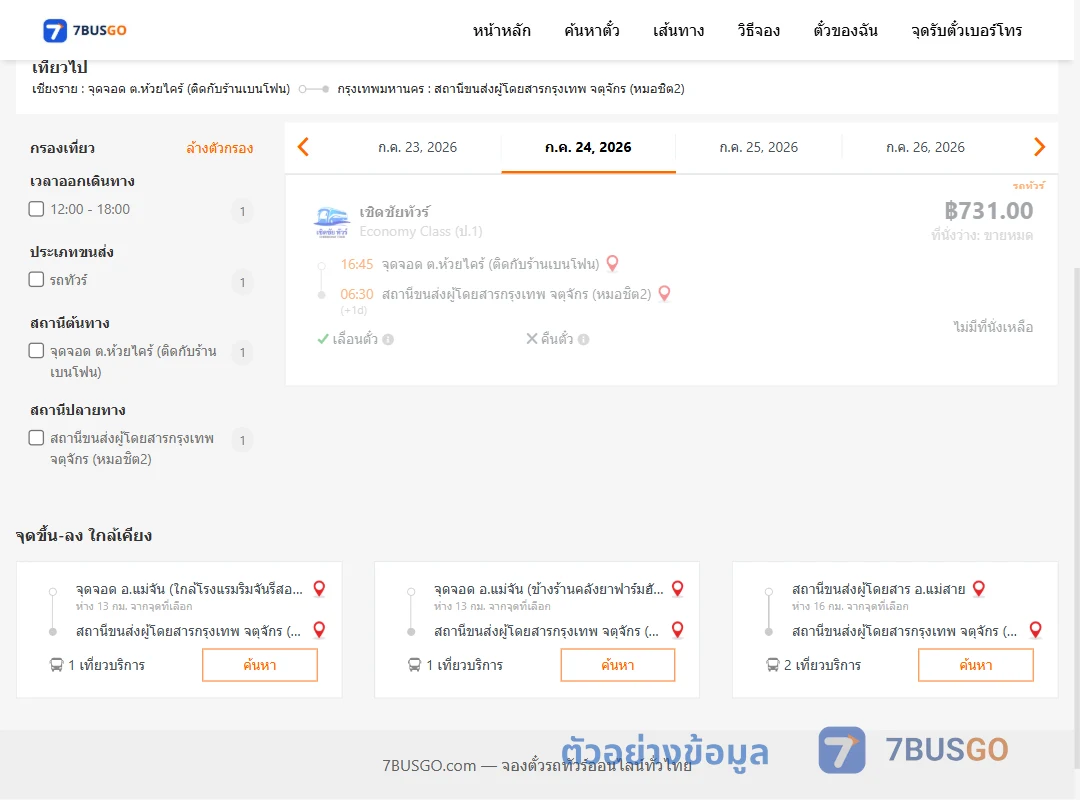Screen dimensions: 1080x800
Task: Click the ฿731.00 price text
Action: (x=988, y=210)
